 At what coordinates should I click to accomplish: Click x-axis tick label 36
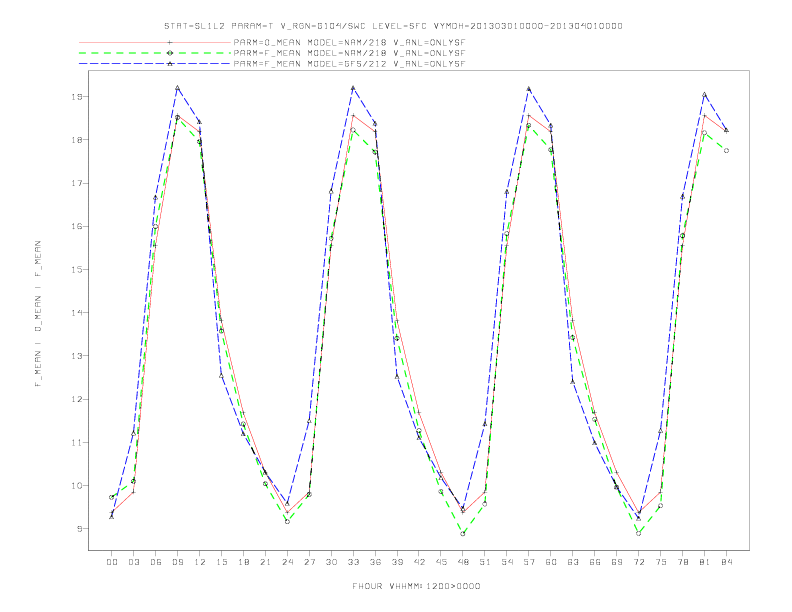[x=375, y=562]
